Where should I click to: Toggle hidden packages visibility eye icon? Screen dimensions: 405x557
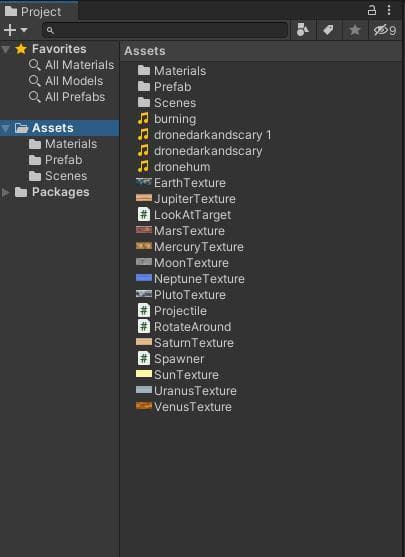click(385, 30)
